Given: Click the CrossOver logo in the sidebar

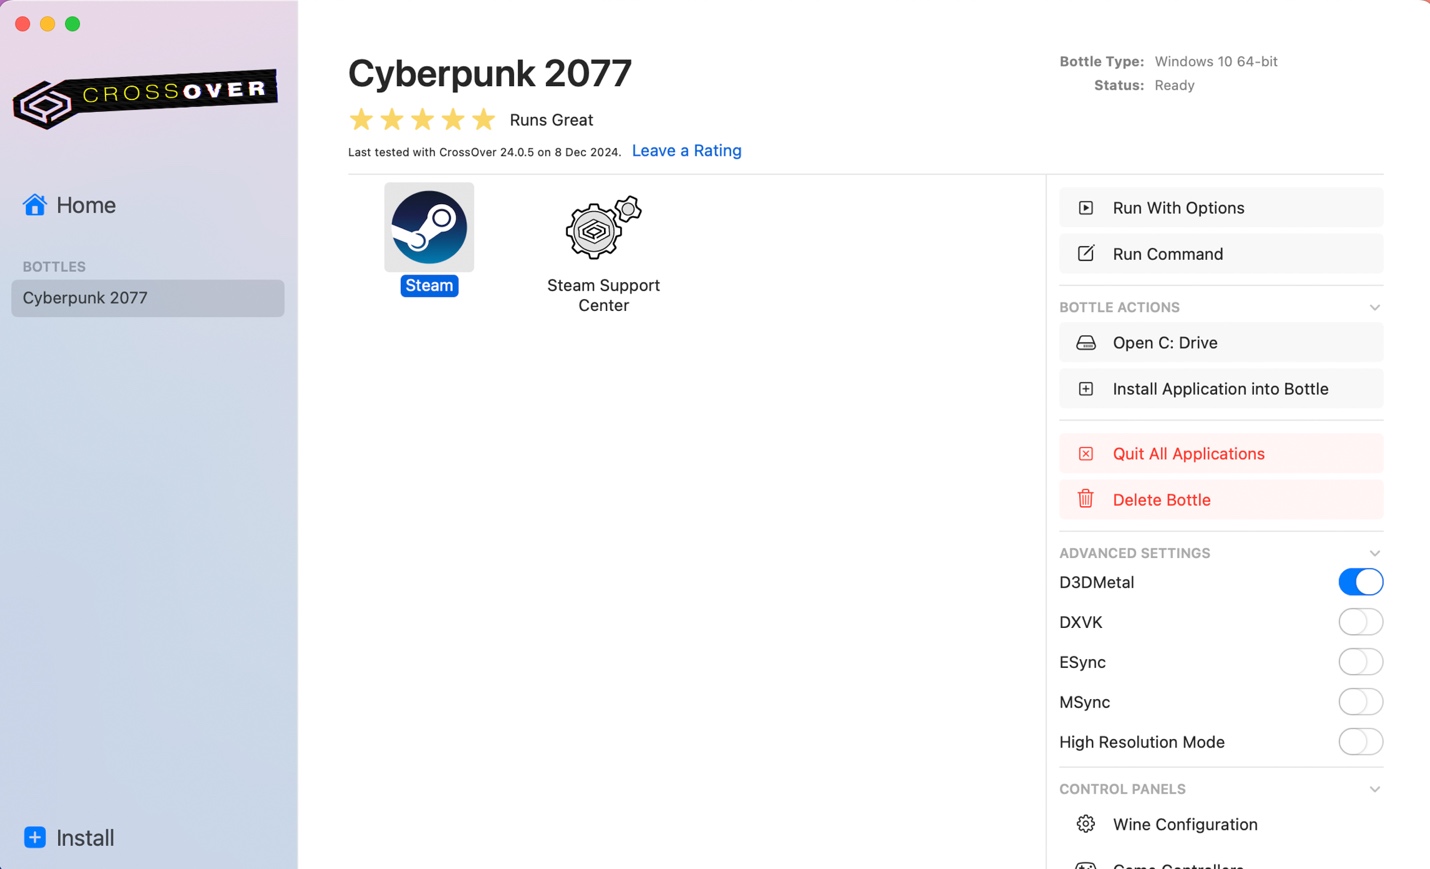Looking at the screenshot, I should coord(145,98).
